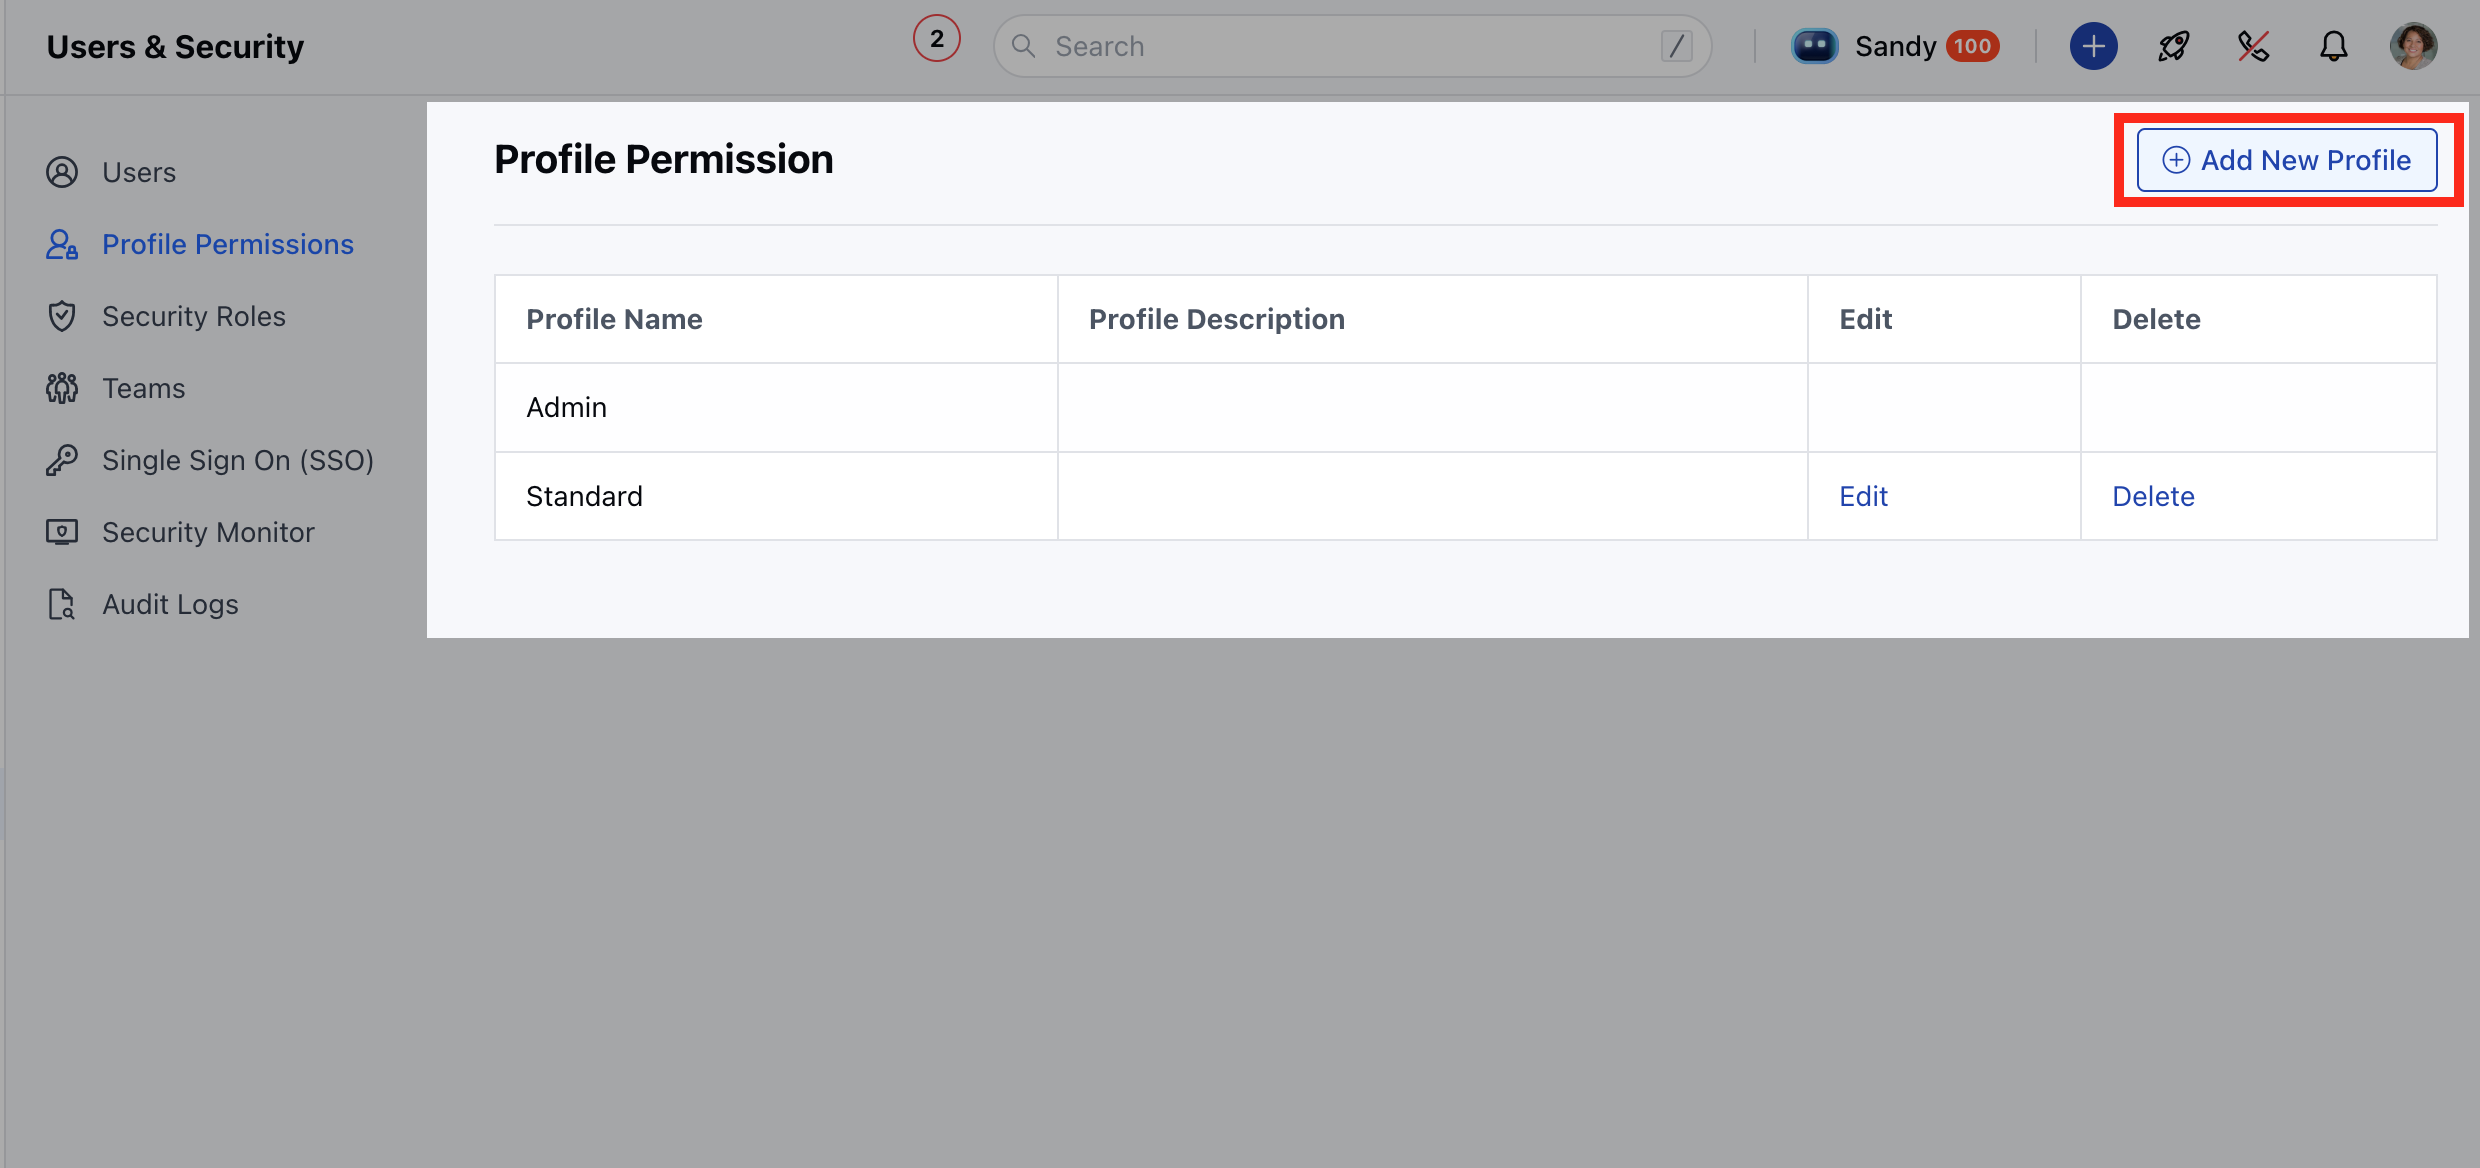Edit the Standard profile
The width and height of the screenshot is (2480, 1168).
click(x=1863, y=496)
